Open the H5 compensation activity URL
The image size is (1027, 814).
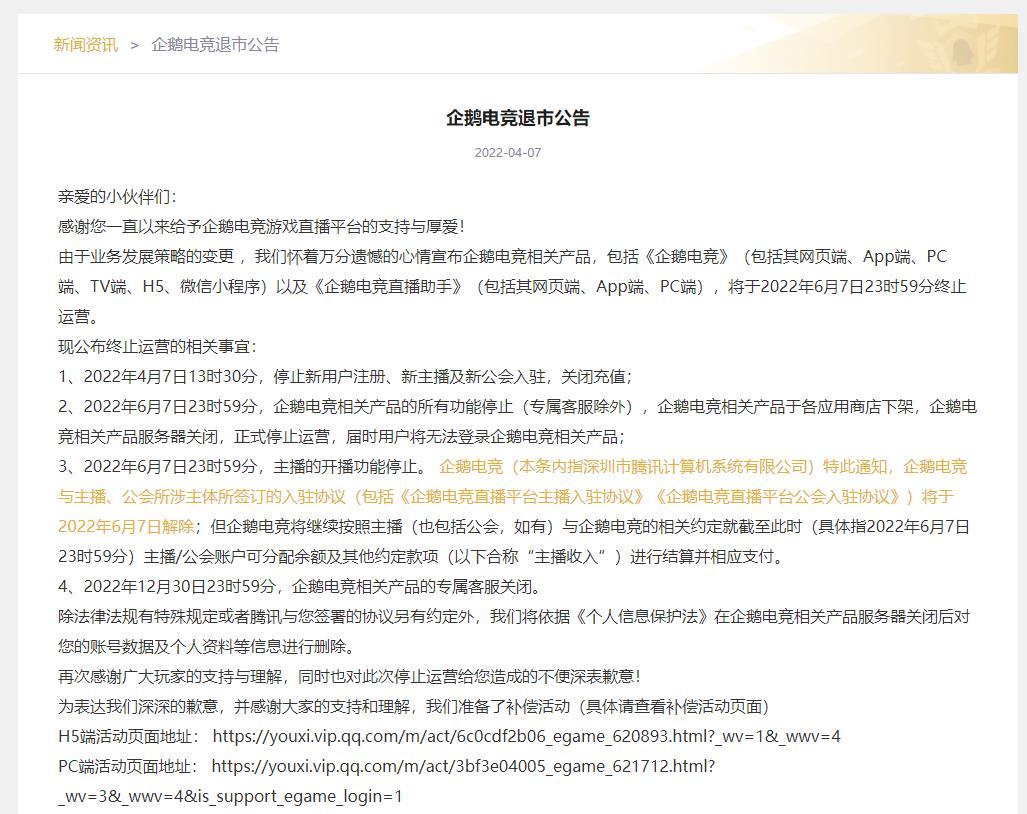tap(527, 737)
